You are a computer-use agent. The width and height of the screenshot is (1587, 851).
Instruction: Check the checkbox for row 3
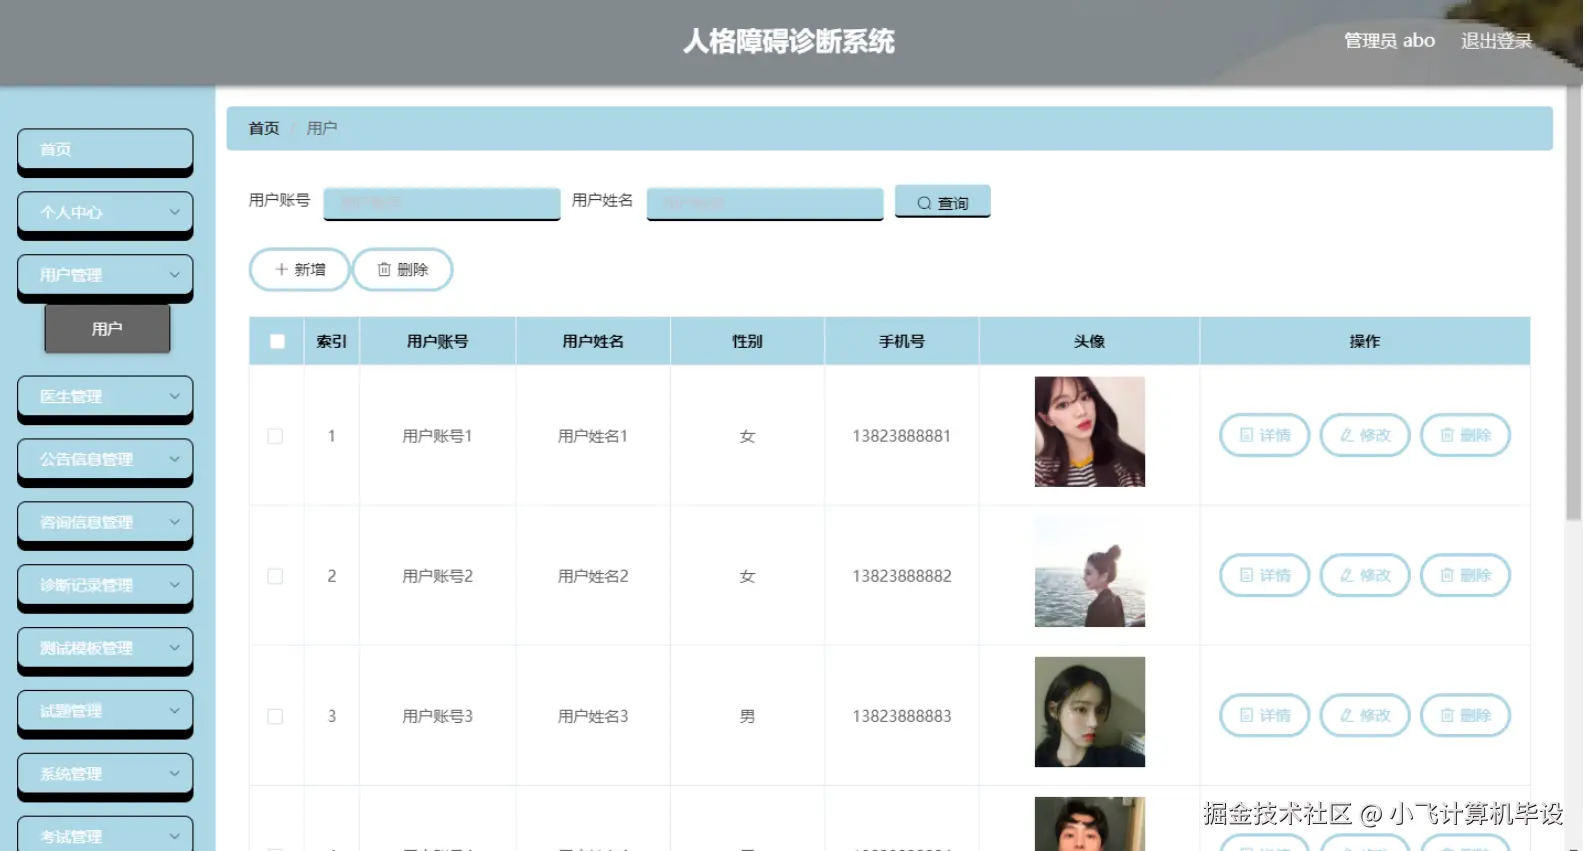pos(275,716)
